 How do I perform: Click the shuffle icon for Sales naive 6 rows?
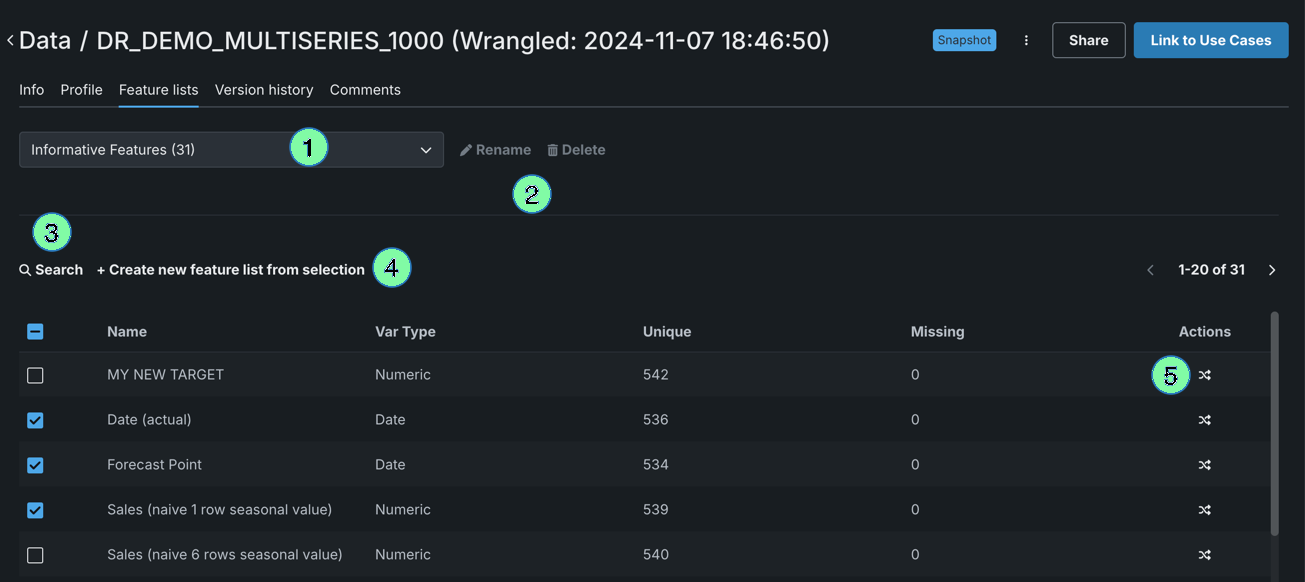click(1204, 555)
